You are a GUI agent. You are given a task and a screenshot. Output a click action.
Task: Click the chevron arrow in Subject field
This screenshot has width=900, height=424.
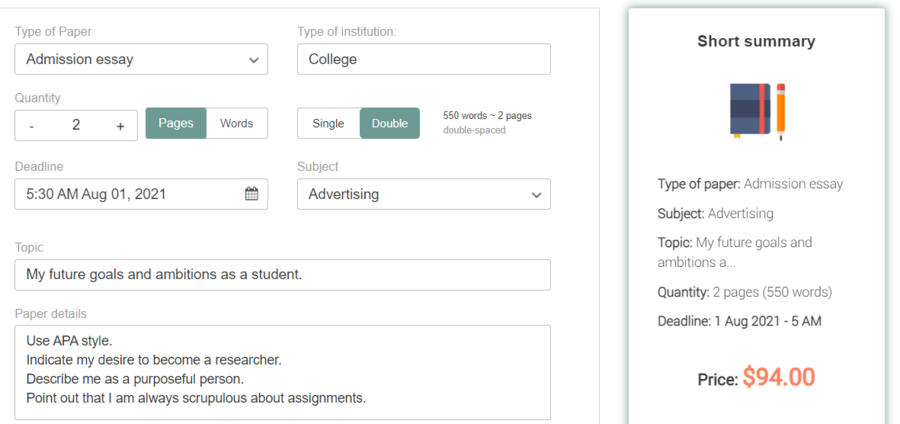pyautogui.click(x=537, y=195)
